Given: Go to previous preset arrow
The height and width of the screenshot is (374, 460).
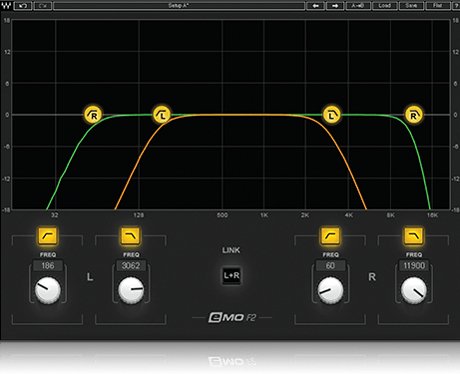Looking at the screenshot, I should click(315, 6).
